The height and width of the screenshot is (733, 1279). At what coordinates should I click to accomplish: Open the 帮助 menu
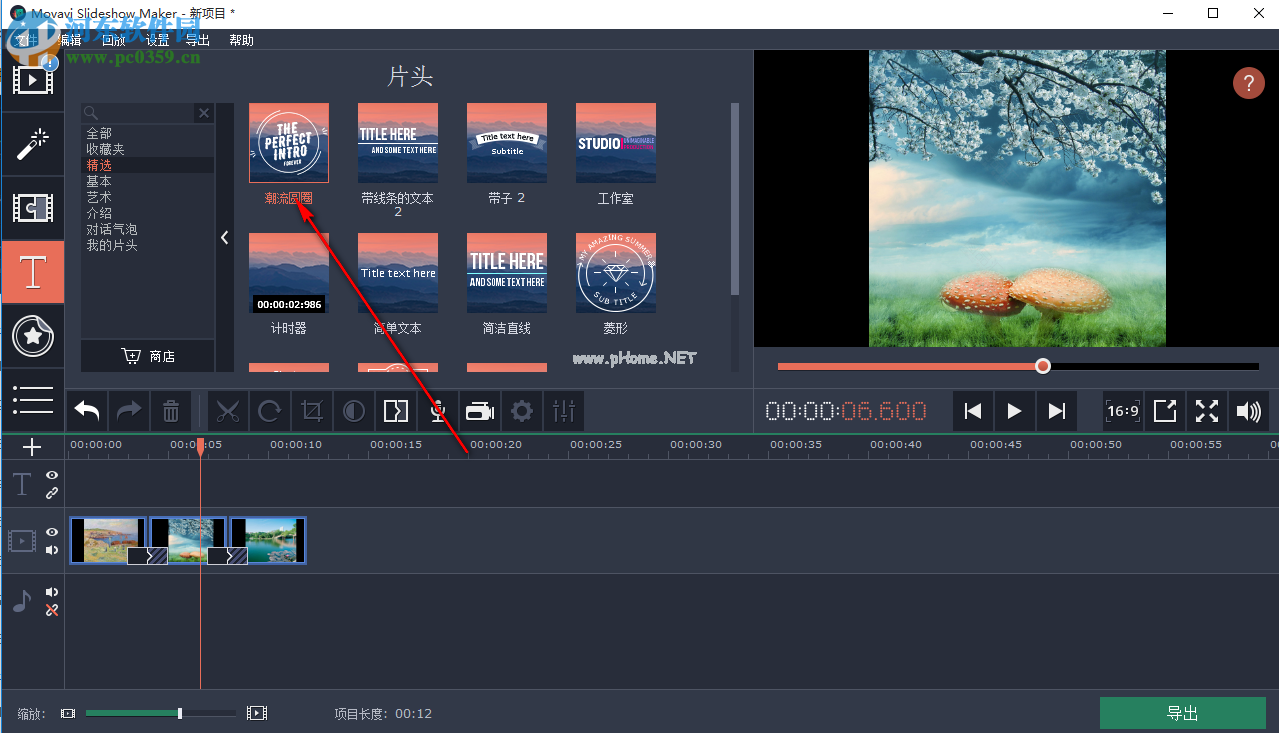(x=241, y=40)
